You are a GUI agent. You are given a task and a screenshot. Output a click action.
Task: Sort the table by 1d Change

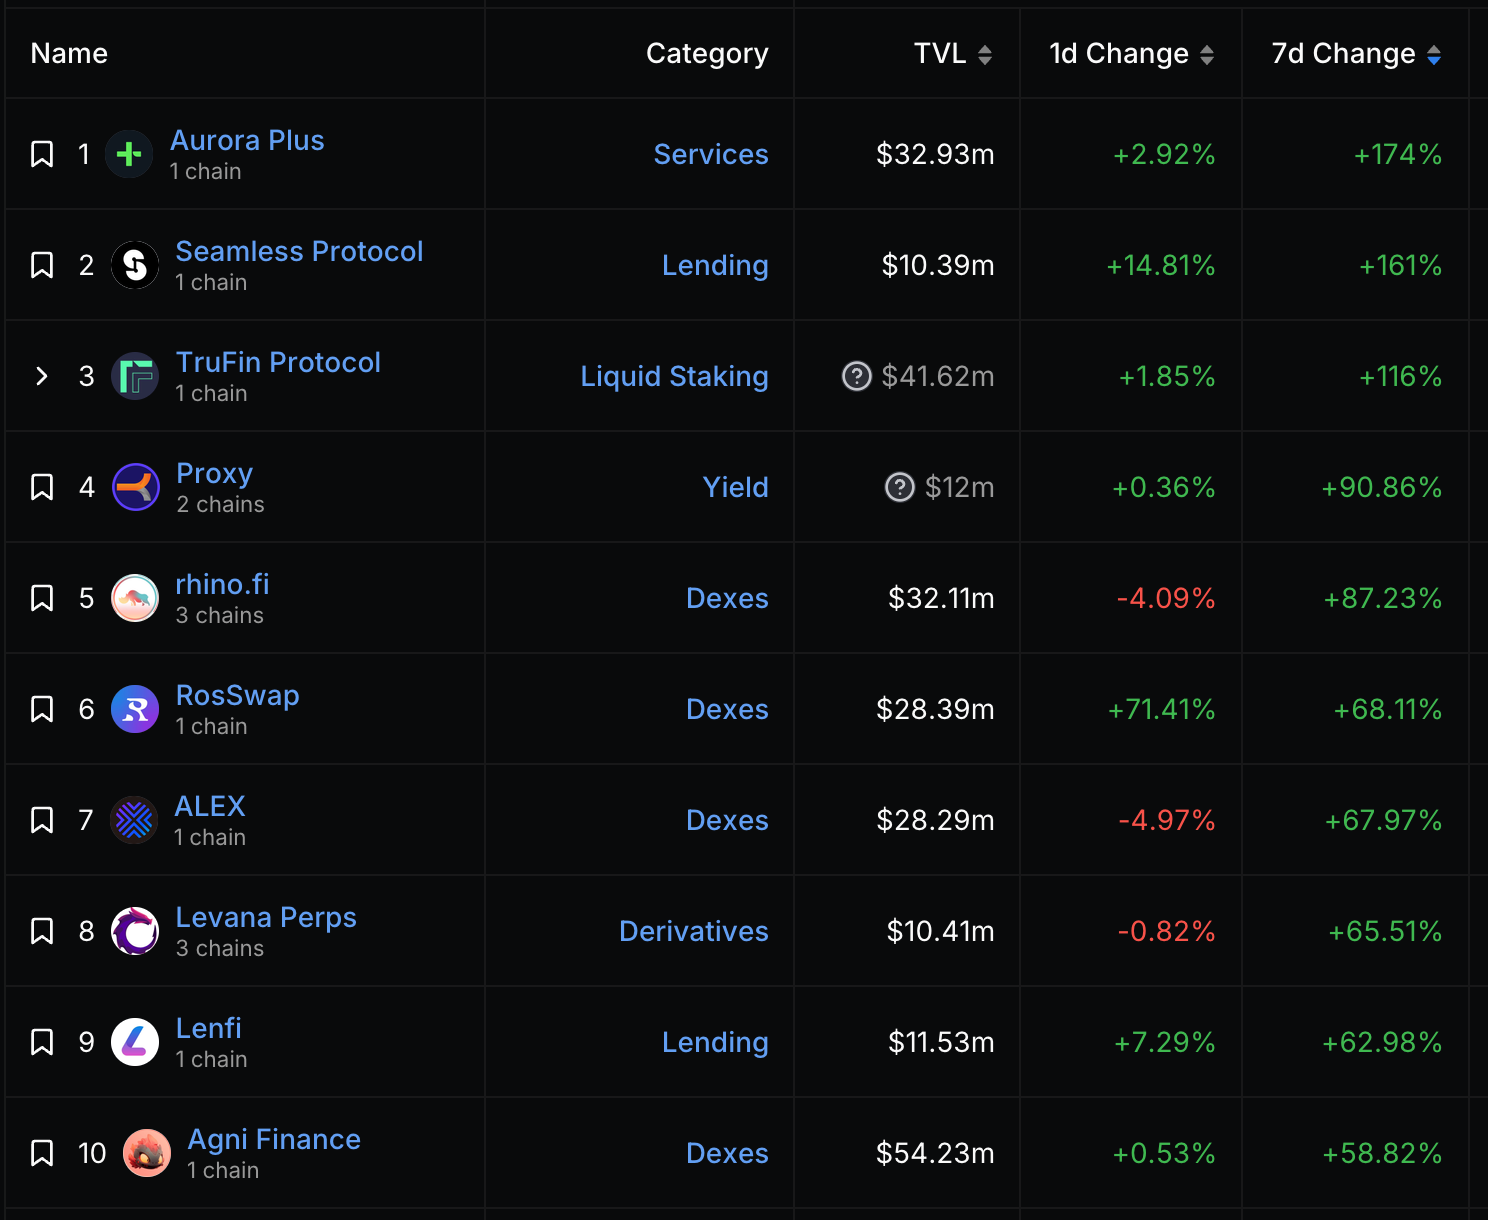pos(1207,54)
